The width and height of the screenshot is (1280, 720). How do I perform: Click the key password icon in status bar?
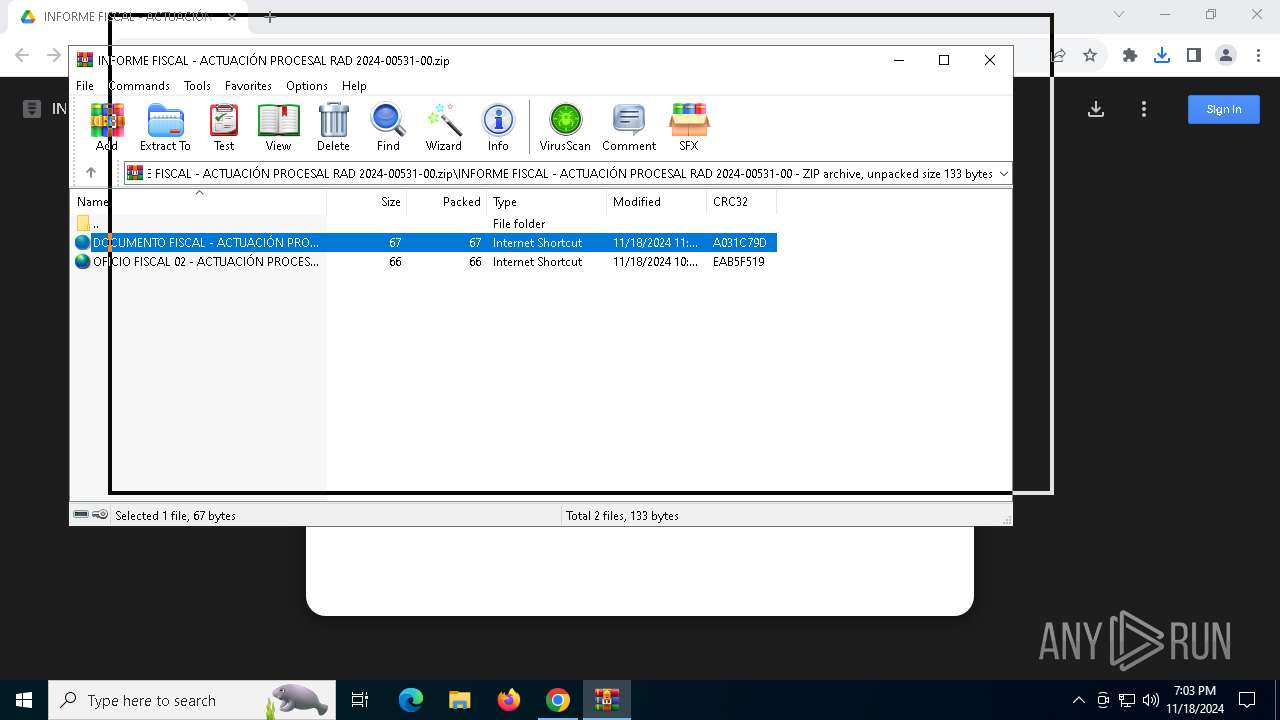point(100,515)
